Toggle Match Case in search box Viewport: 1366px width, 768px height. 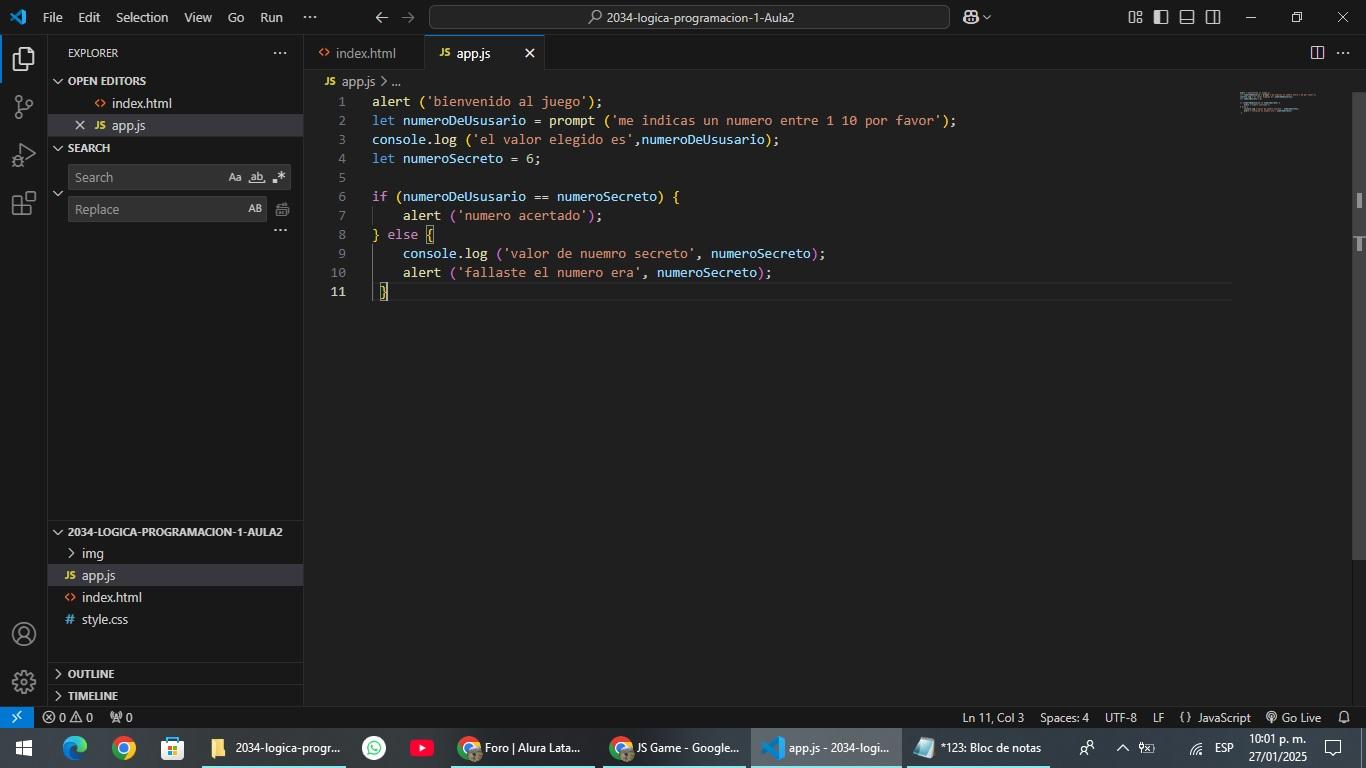coord(235,177)
